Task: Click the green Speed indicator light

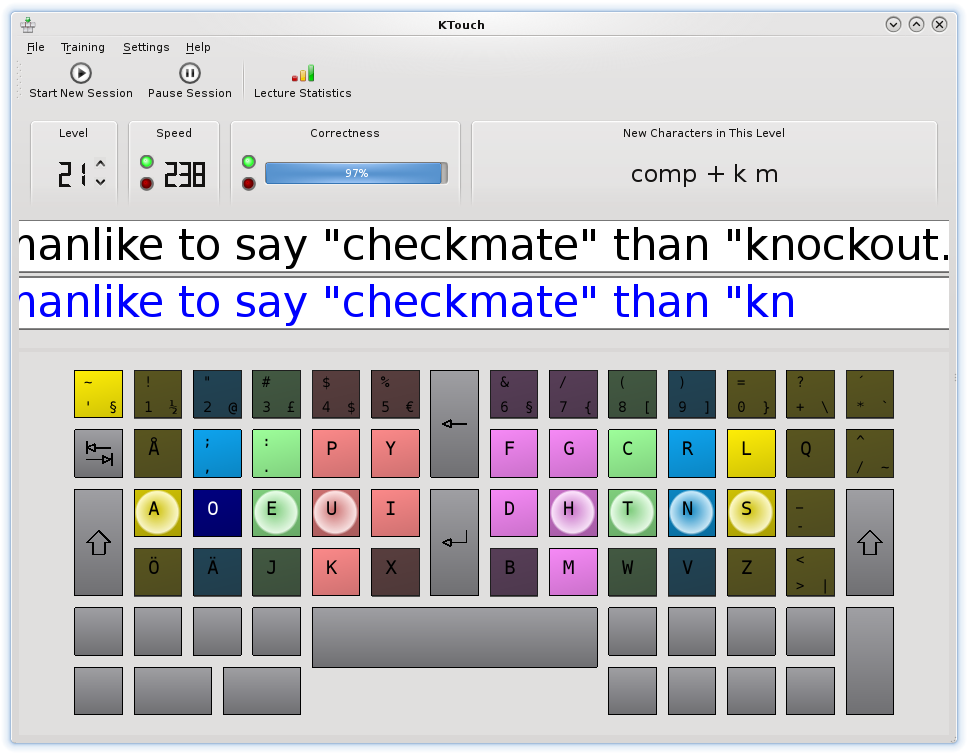Action: click(147, 162)
